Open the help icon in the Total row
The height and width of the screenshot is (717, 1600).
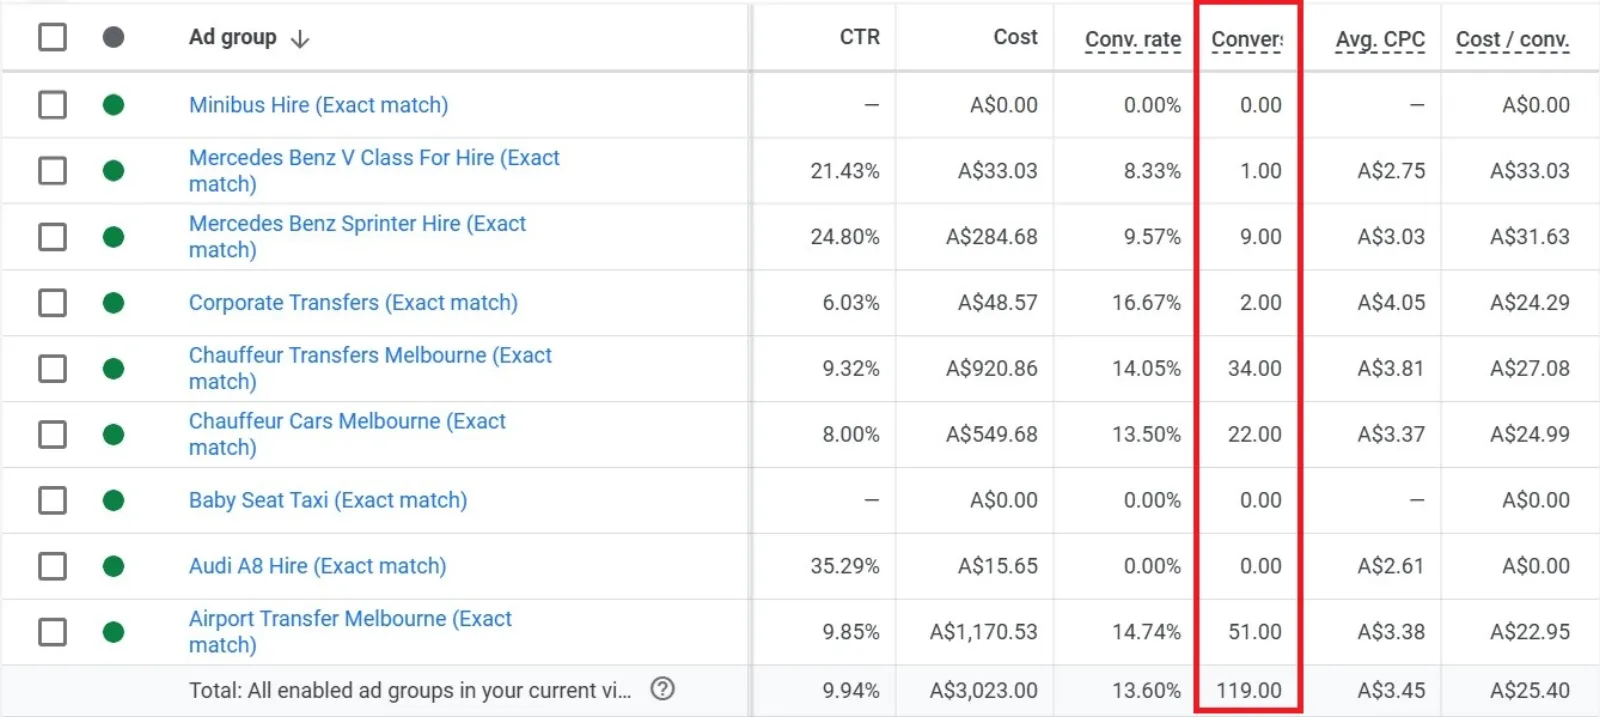click(x=662, y=689)
